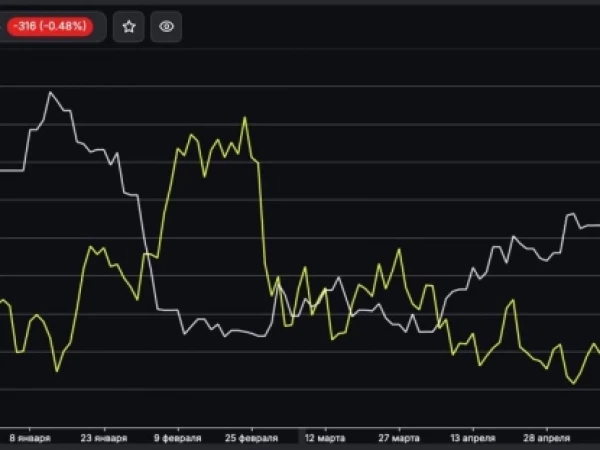Select the 23 января date label
Image resolution: width=600 pixels, height=450 pixels.
(x=104, y=438)
